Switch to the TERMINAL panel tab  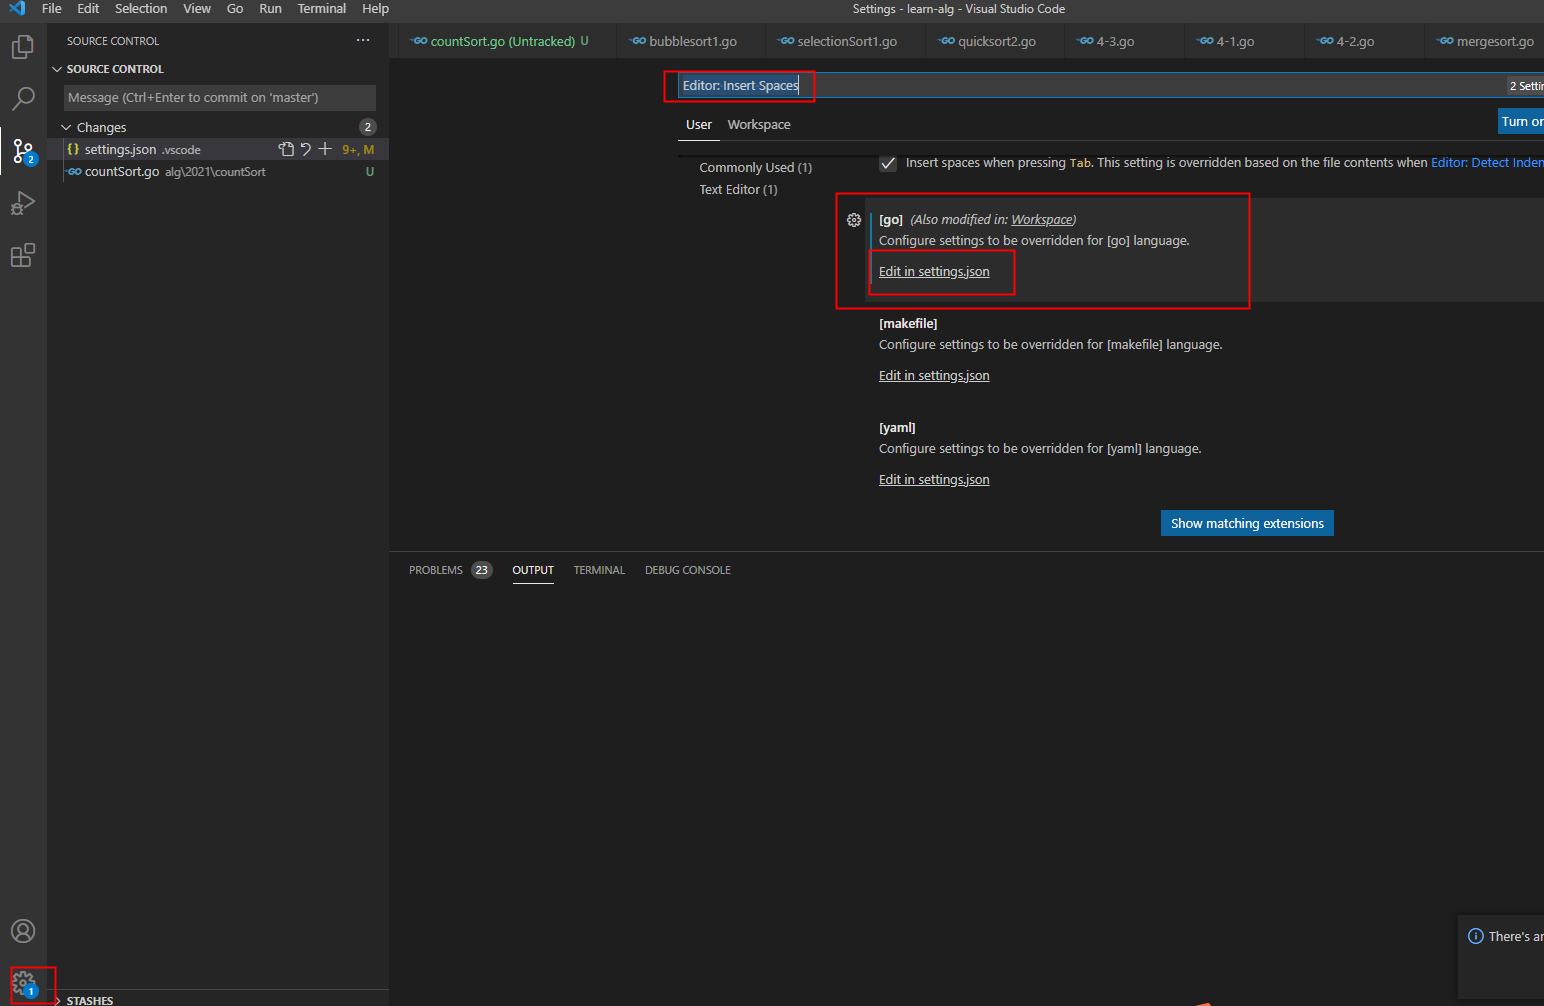599,570
